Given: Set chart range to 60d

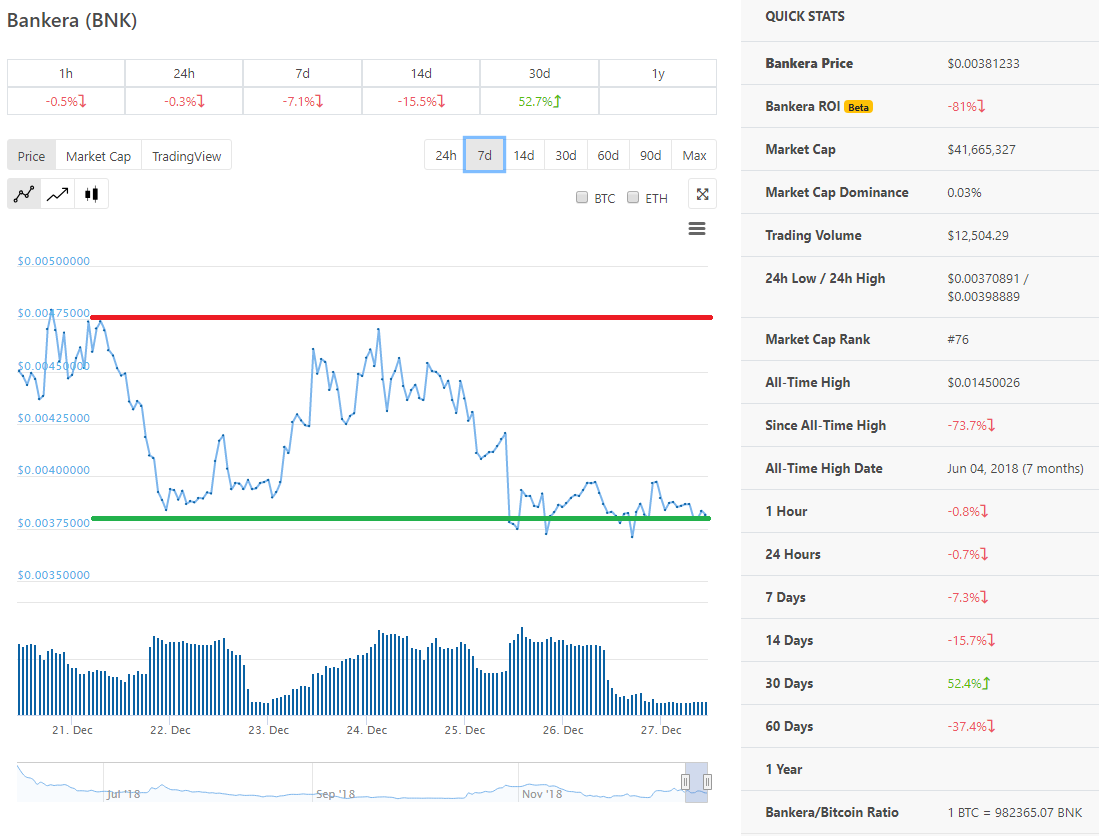Looking at the screenshot, I should click(x=608, y=155).
